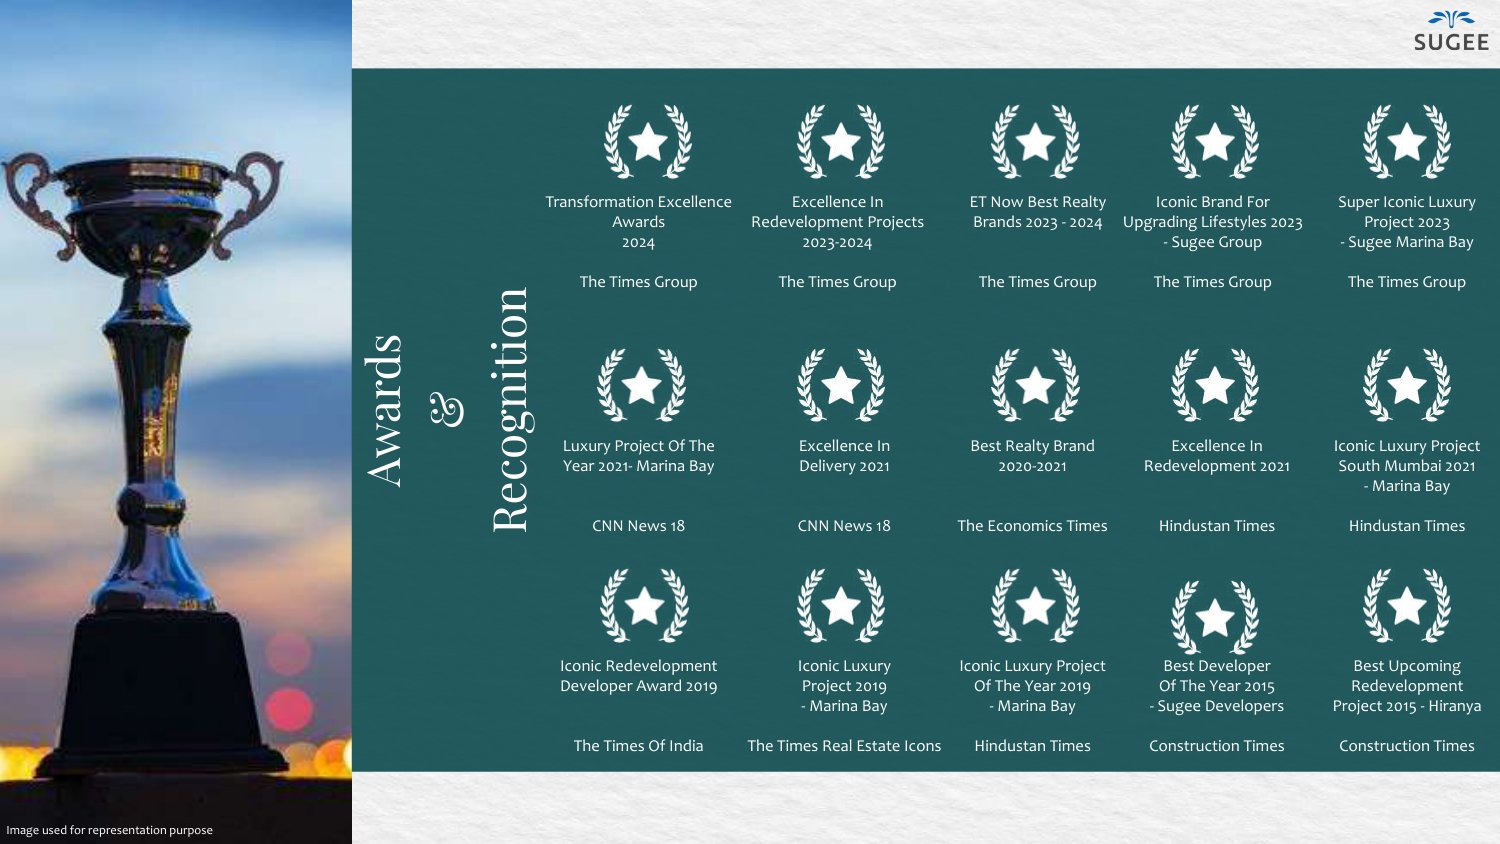Click "Excellence In Redevelopment Projects 2023-2024" title
1500x844 pixels.
(x=837, y=222)
